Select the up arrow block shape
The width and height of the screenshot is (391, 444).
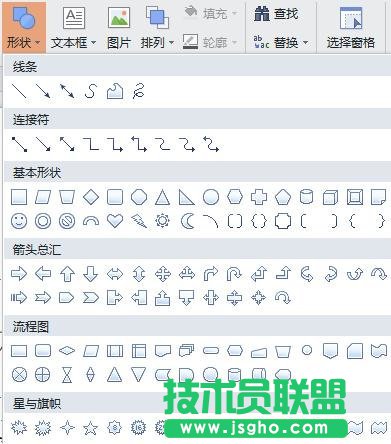click(67, 274)
